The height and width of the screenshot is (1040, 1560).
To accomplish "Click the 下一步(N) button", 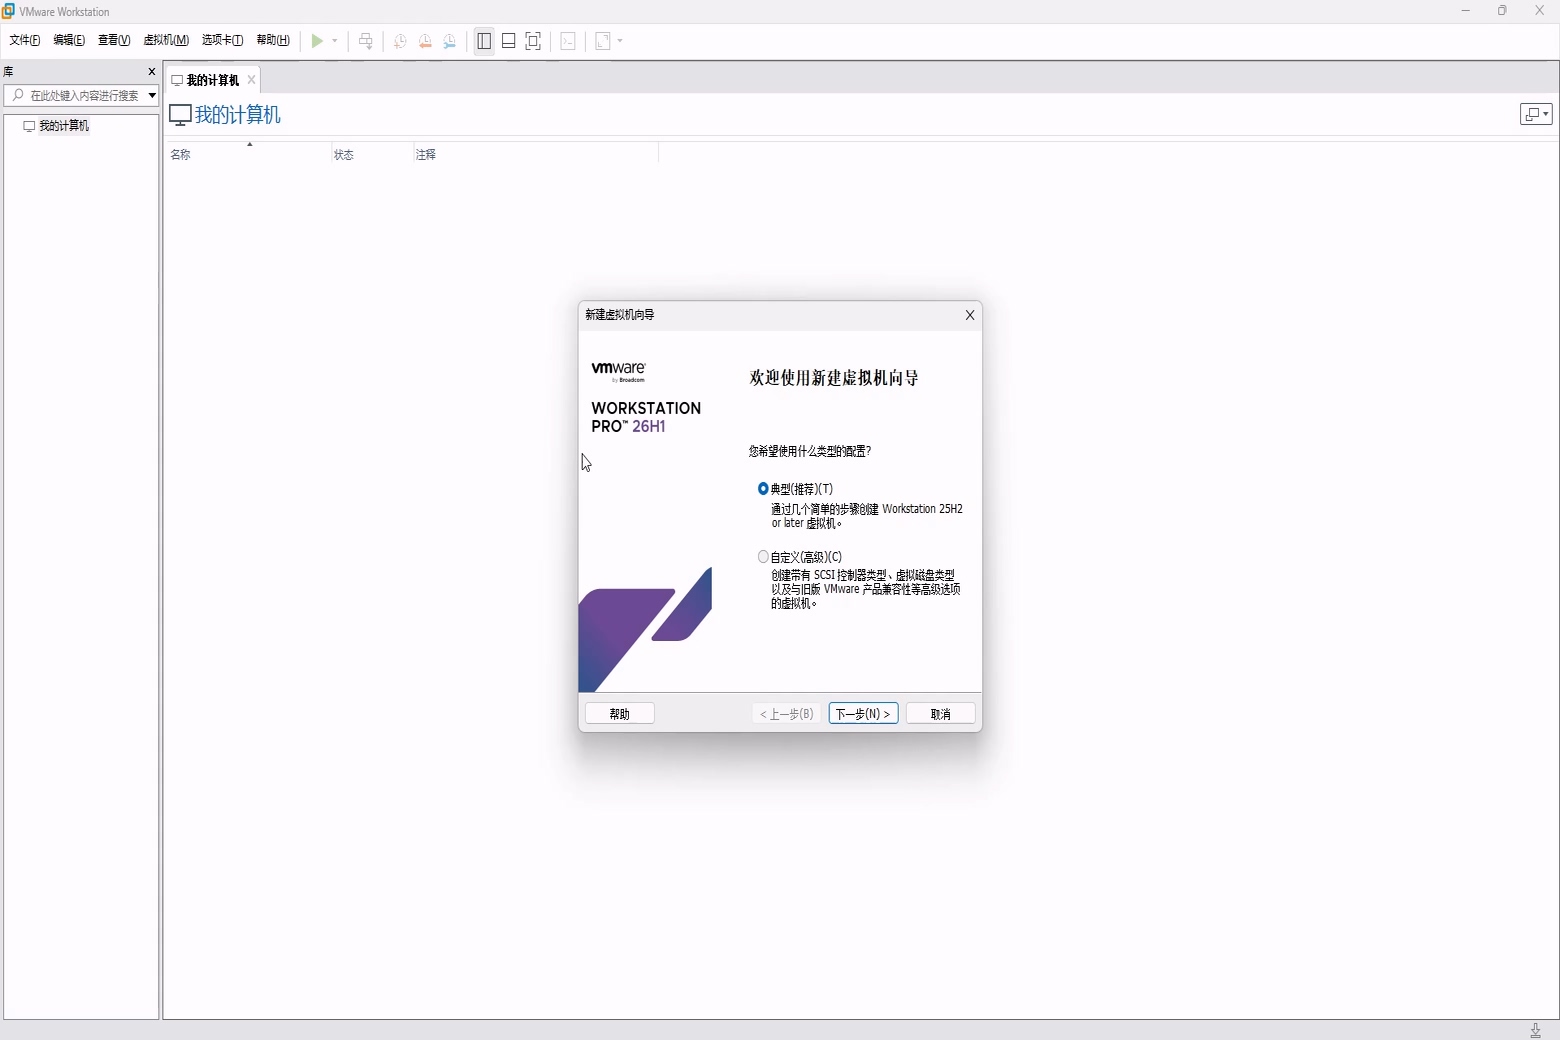I will tap(863, 714).
